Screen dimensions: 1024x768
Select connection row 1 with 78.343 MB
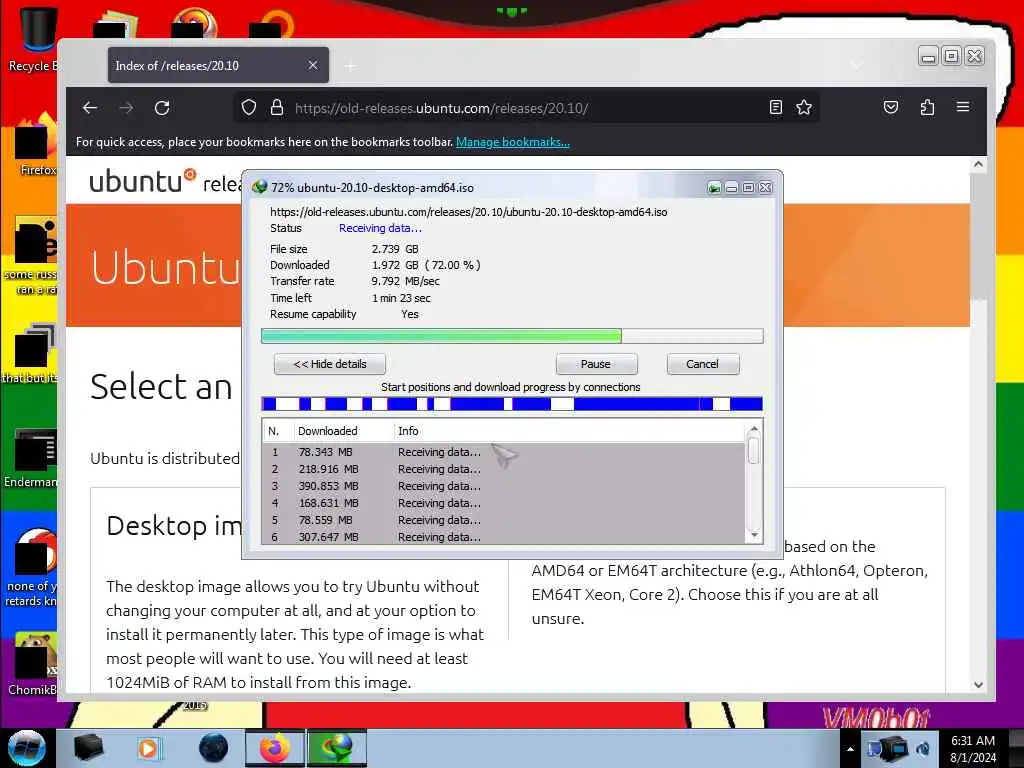pyautogui.click(x=504, y=452)
